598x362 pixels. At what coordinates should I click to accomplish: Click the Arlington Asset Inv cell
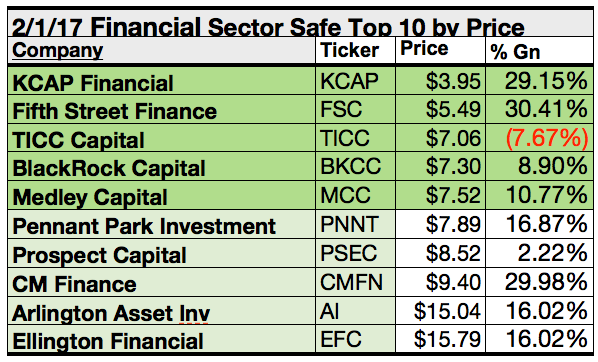click(162, 311)
